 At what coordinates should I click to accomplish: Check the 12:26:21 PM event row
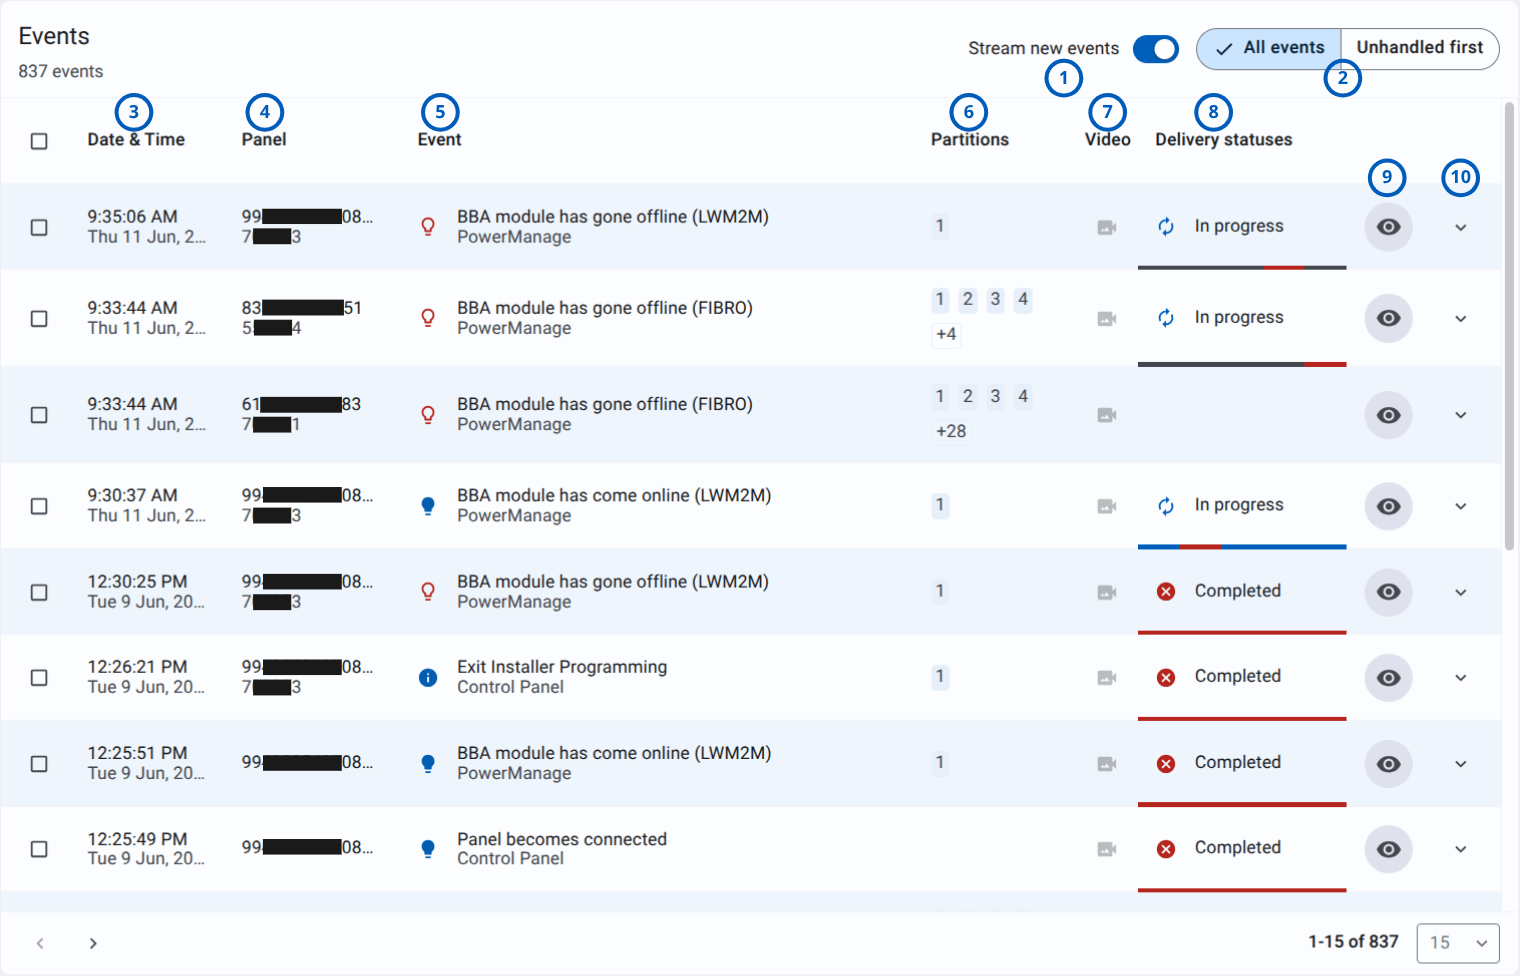coord(39,678)
